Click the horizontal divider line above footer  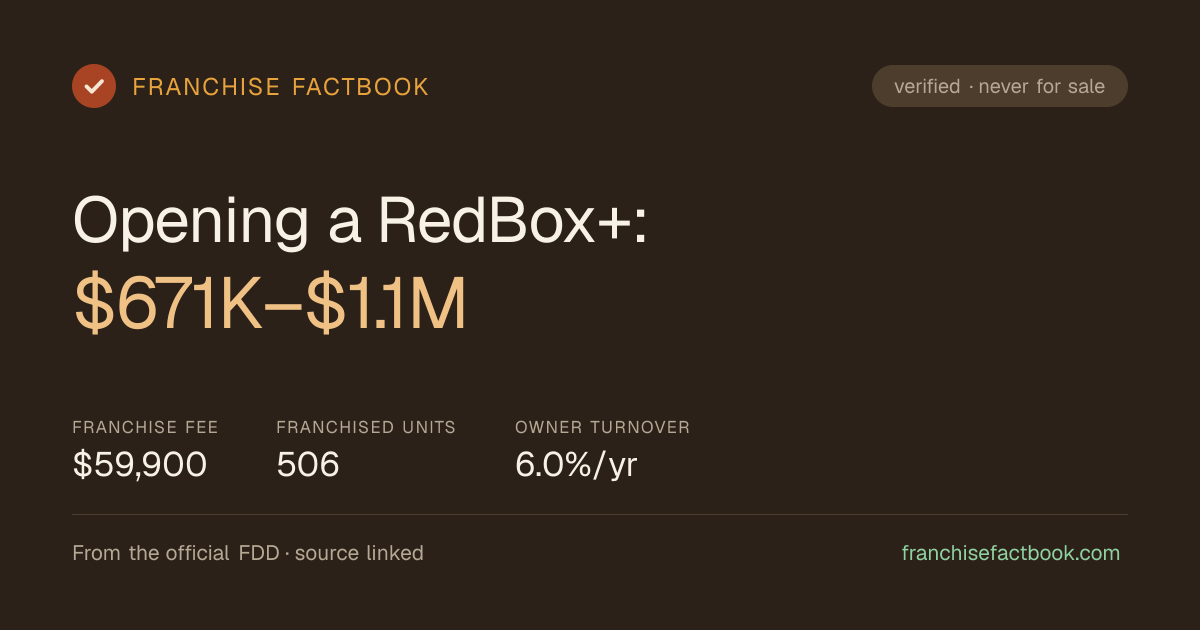[x=600, y=514]
